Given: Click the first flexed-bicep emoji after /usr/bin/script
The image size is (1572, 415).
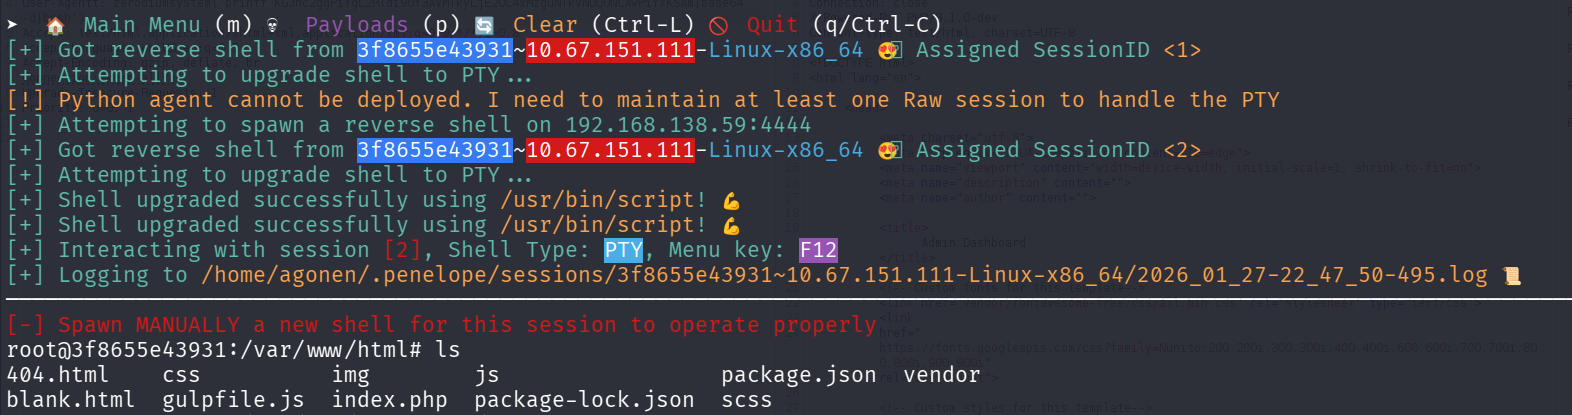Looking at the screenshot, I should click(731, 200).
